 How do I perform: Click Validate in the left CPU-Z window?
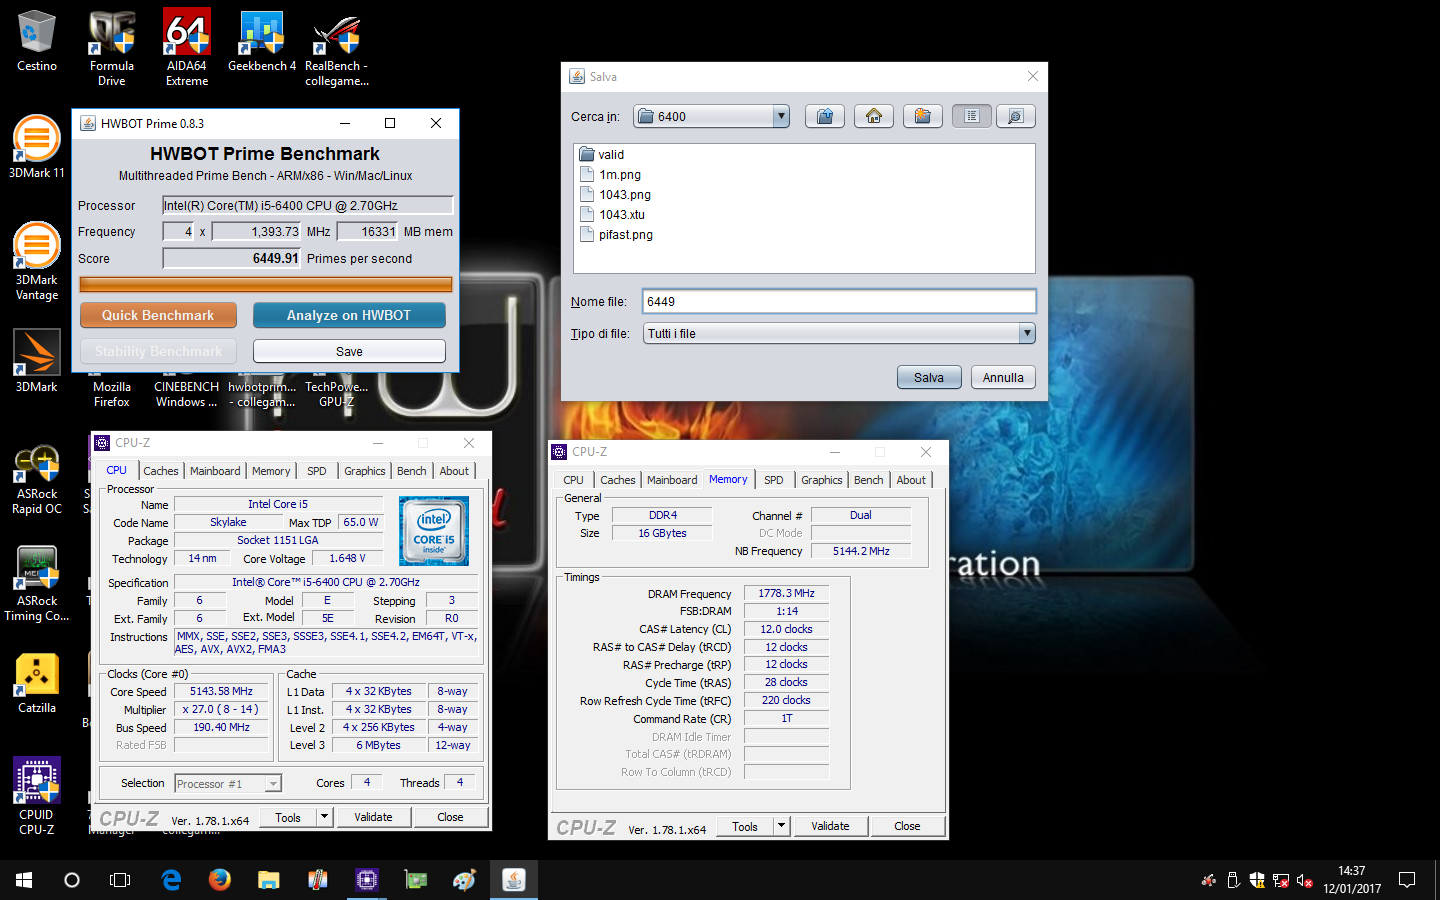point(373,817)
